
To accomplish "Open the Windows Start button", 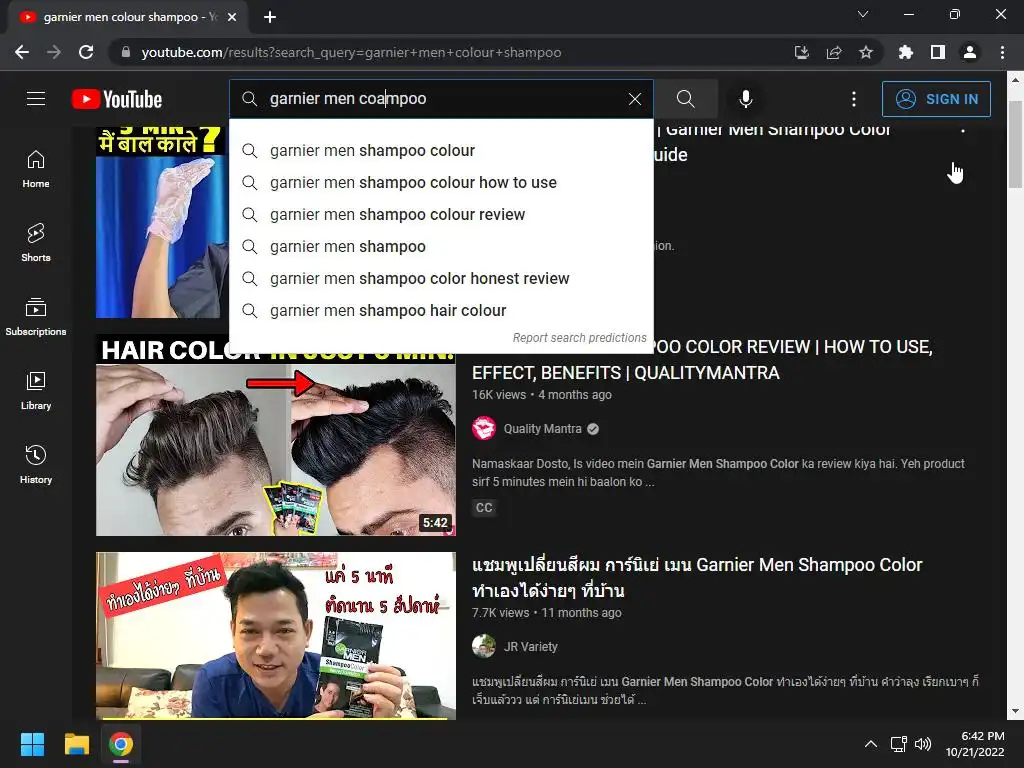I will [32, 744].
